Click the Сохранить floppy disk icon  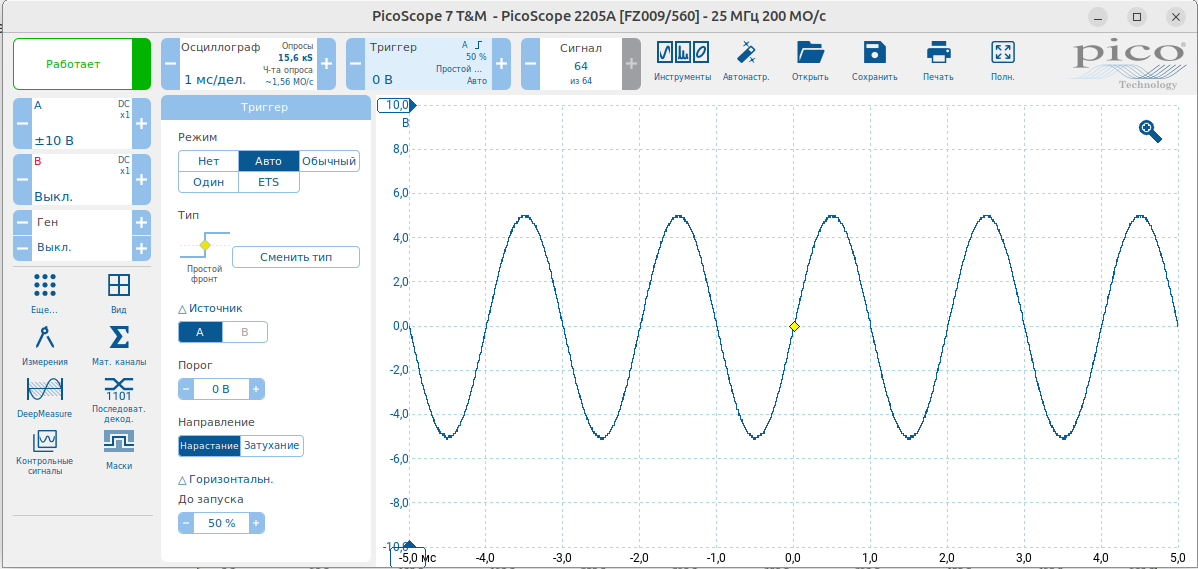pyautogui.click(x=874, y=53)
